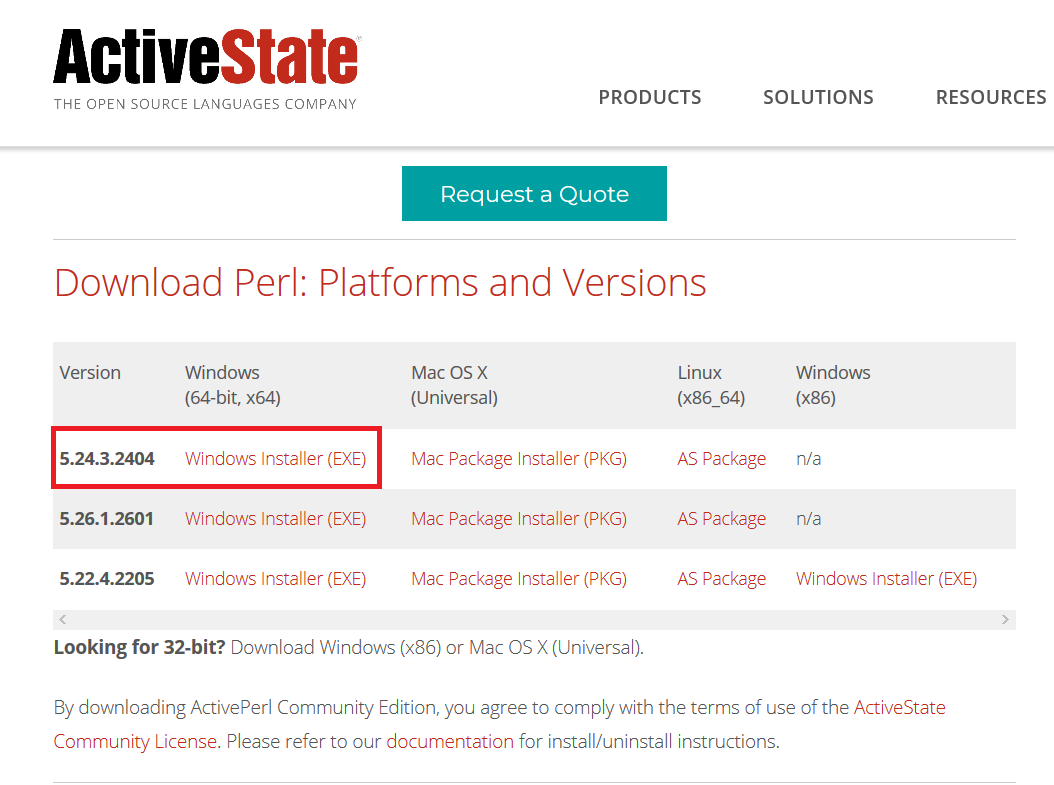
Task: Select version text 5.26.1.2601
Action: point(106,519)
